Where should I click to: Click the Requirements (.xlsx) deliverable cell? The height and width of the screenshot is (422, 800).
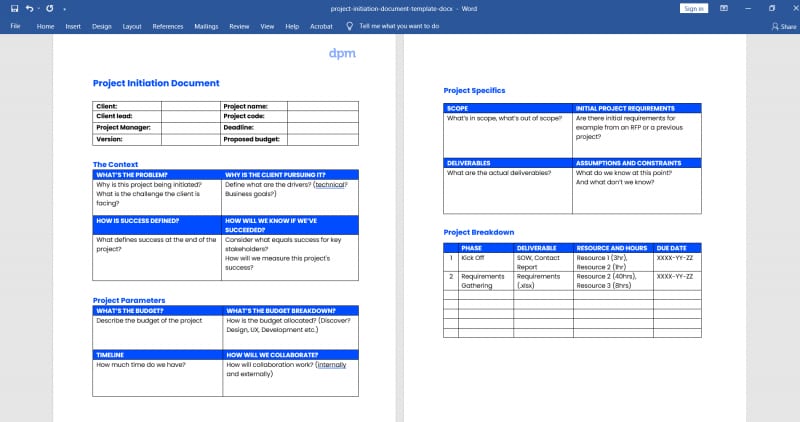tap(543, 281)
